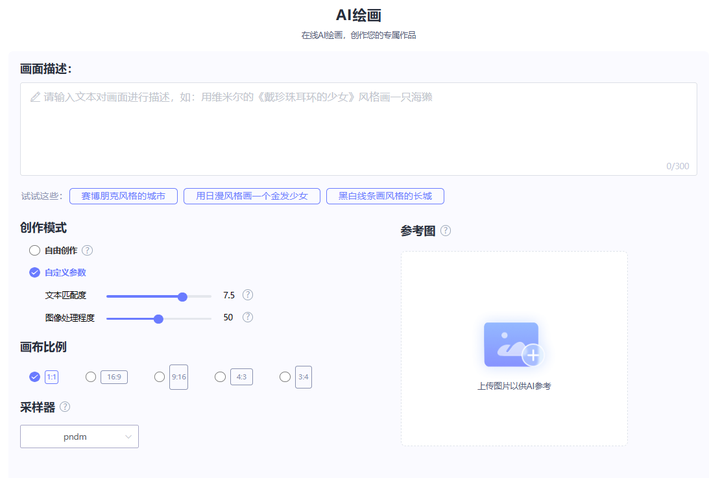
Task: Click the 赛博朋克风格的城市 suggestion button
Action: [x=123, y=197]
